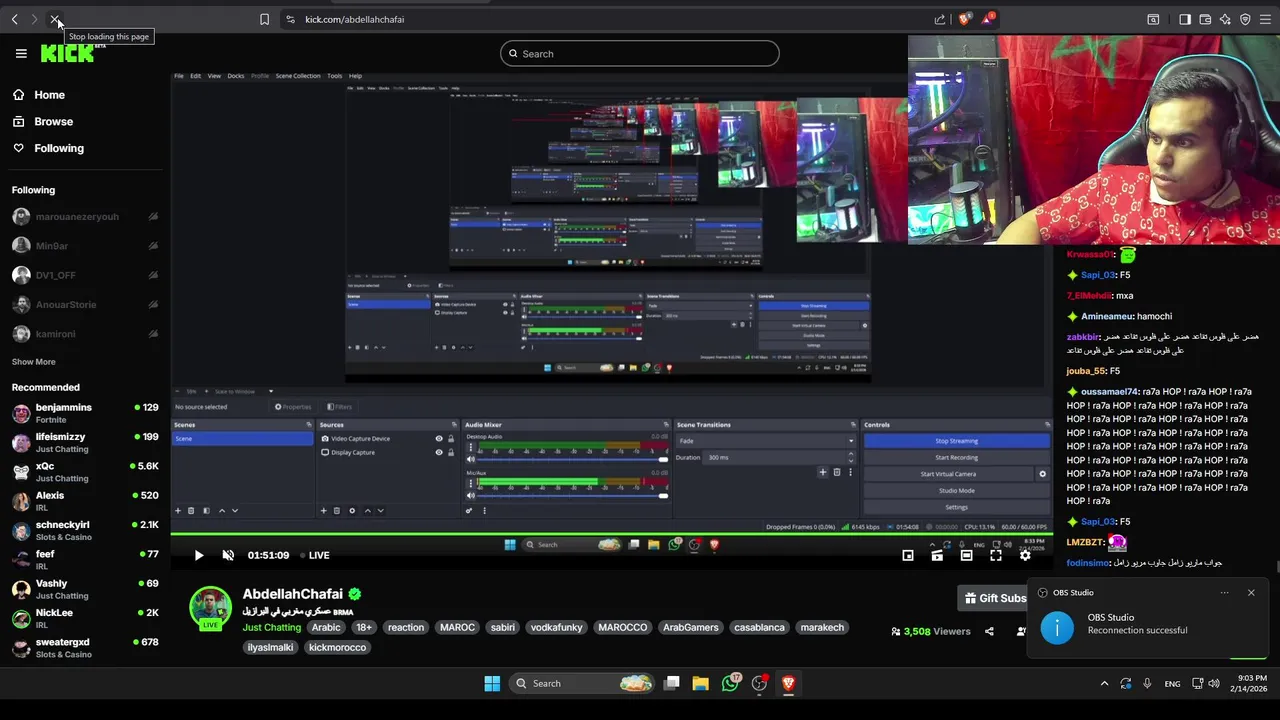
Task: Go back with the browser back arrow
Action: coord(14,19)
